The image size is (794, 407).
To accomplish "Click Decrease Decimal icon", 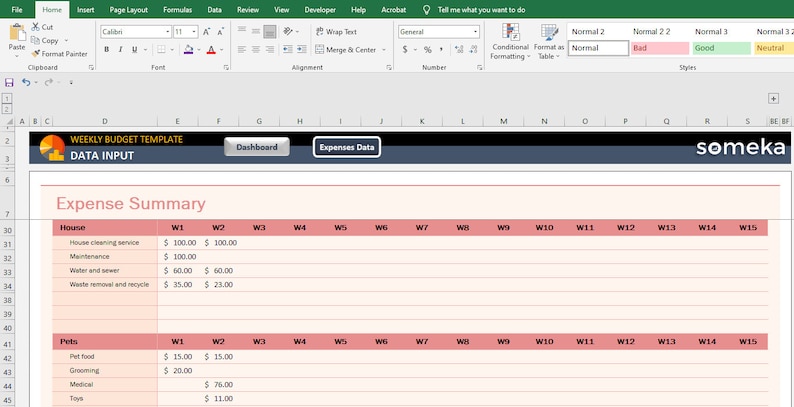I will pyautogui.click(x=473, y=50).
